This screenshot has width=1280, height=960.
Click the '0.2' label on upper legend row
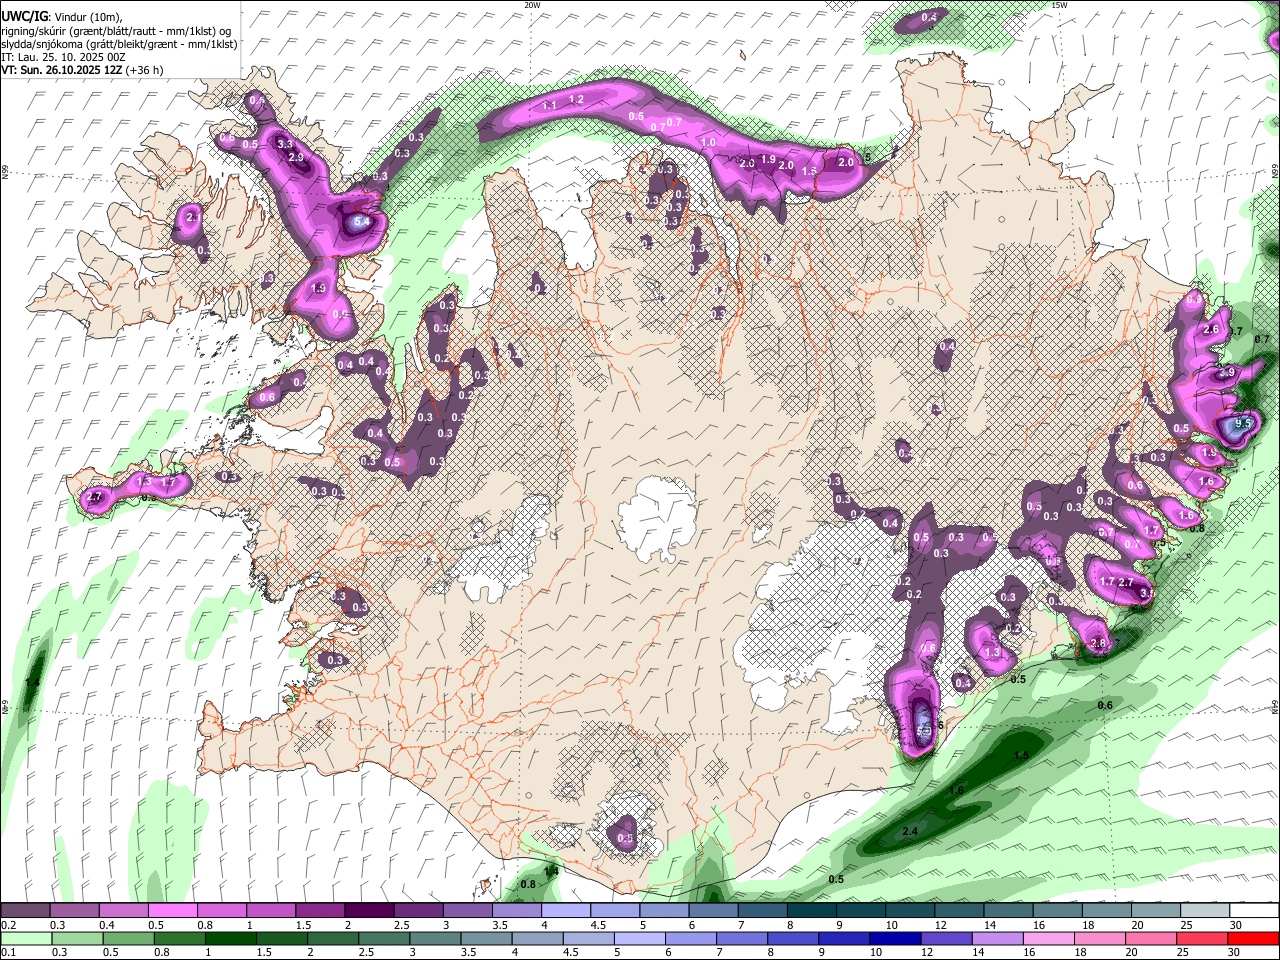click(9, 925)
